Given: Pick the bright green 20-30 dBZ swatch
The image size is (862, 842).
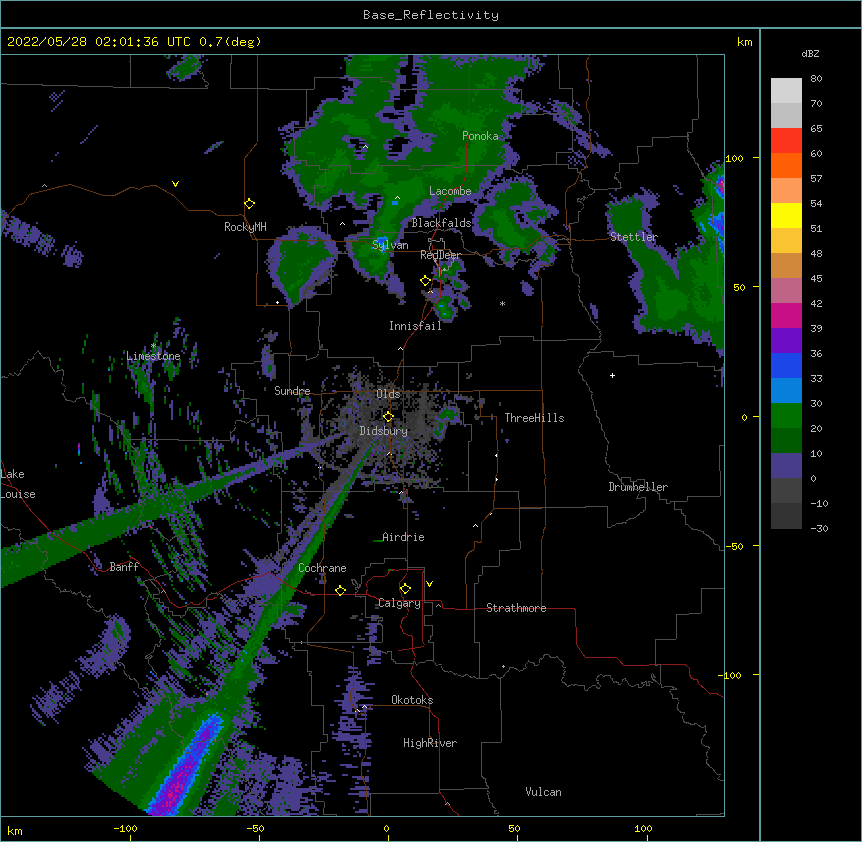Looking at the screenshot, I should pyautogui.click(x=786, y=416).
